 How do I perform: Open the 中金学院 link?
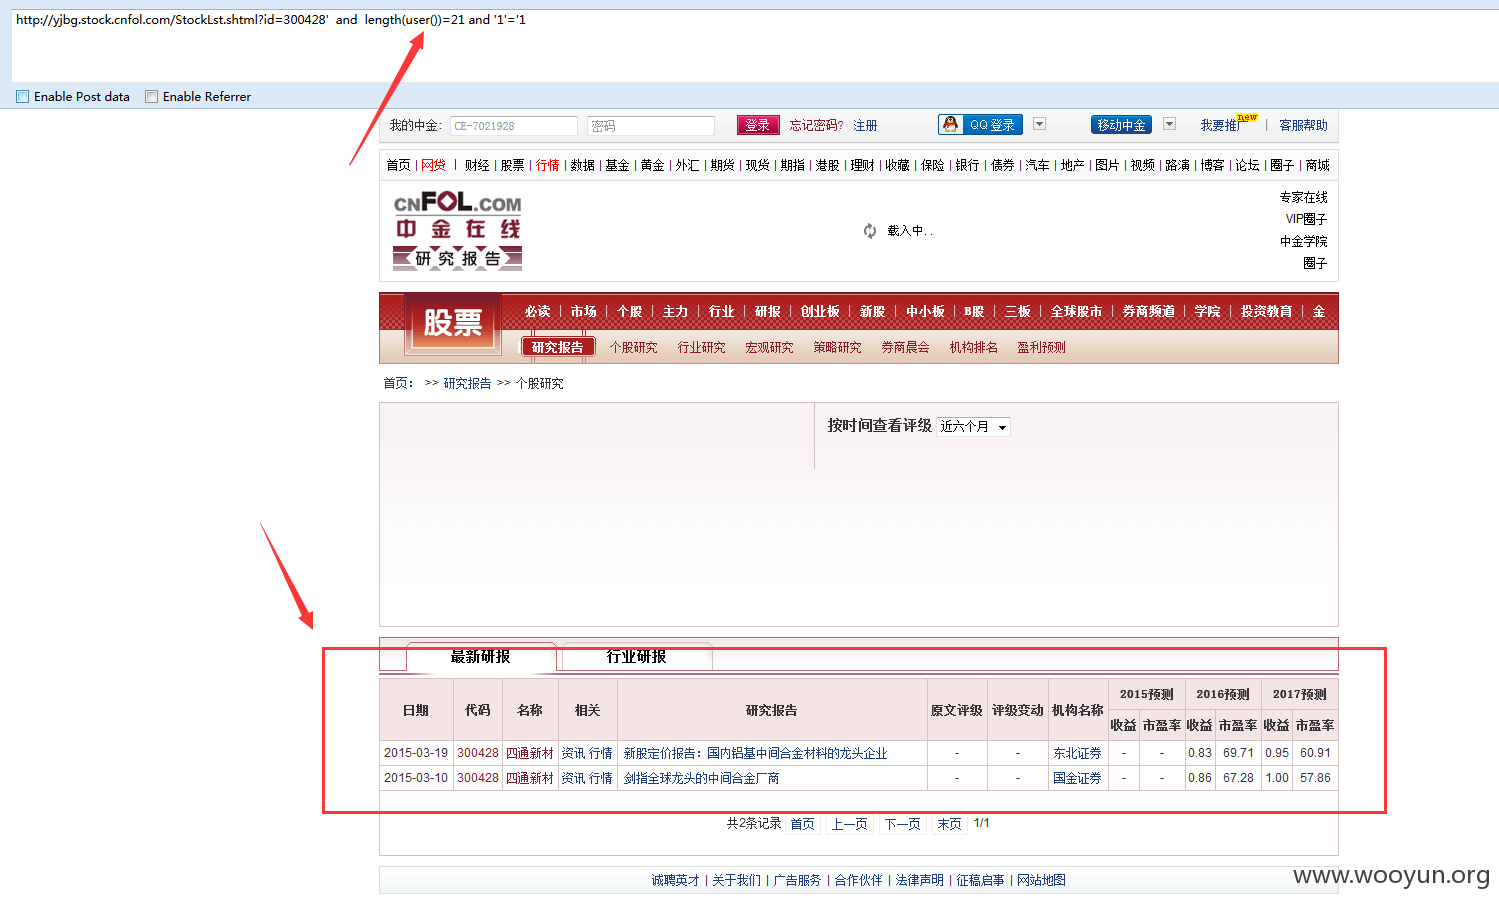1304,241
